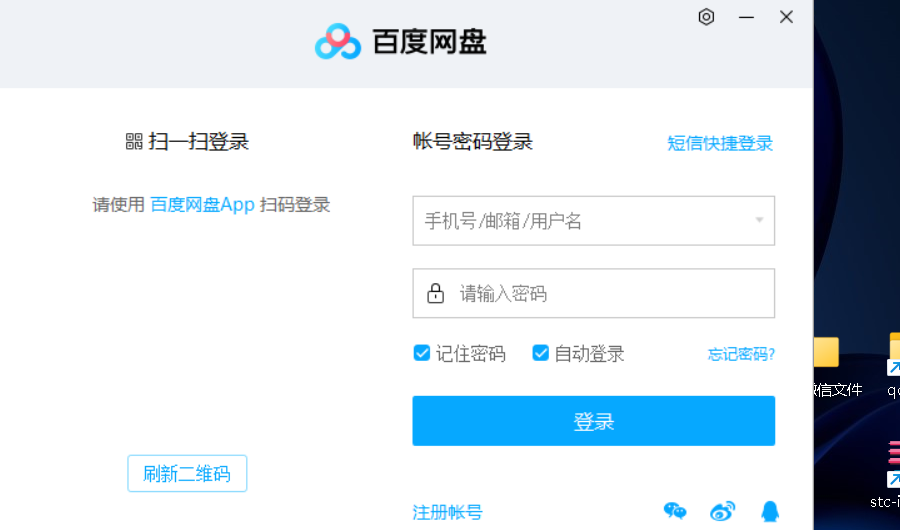Image resolution: width=900 pixels, height=530 pixels.
Task: Select the 扫一扫登录 heading
Action: click(x=199, y=141)
